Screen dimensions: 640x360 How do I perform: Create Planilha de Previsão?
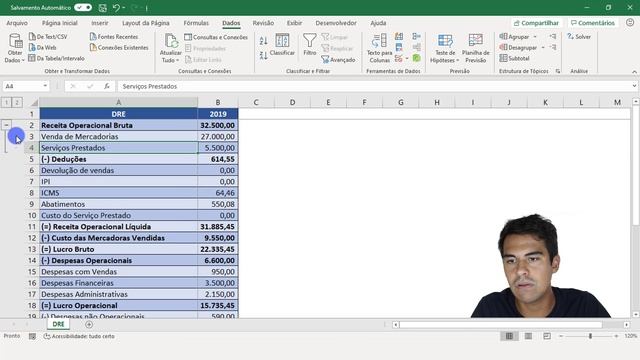[x=476, y=48]
